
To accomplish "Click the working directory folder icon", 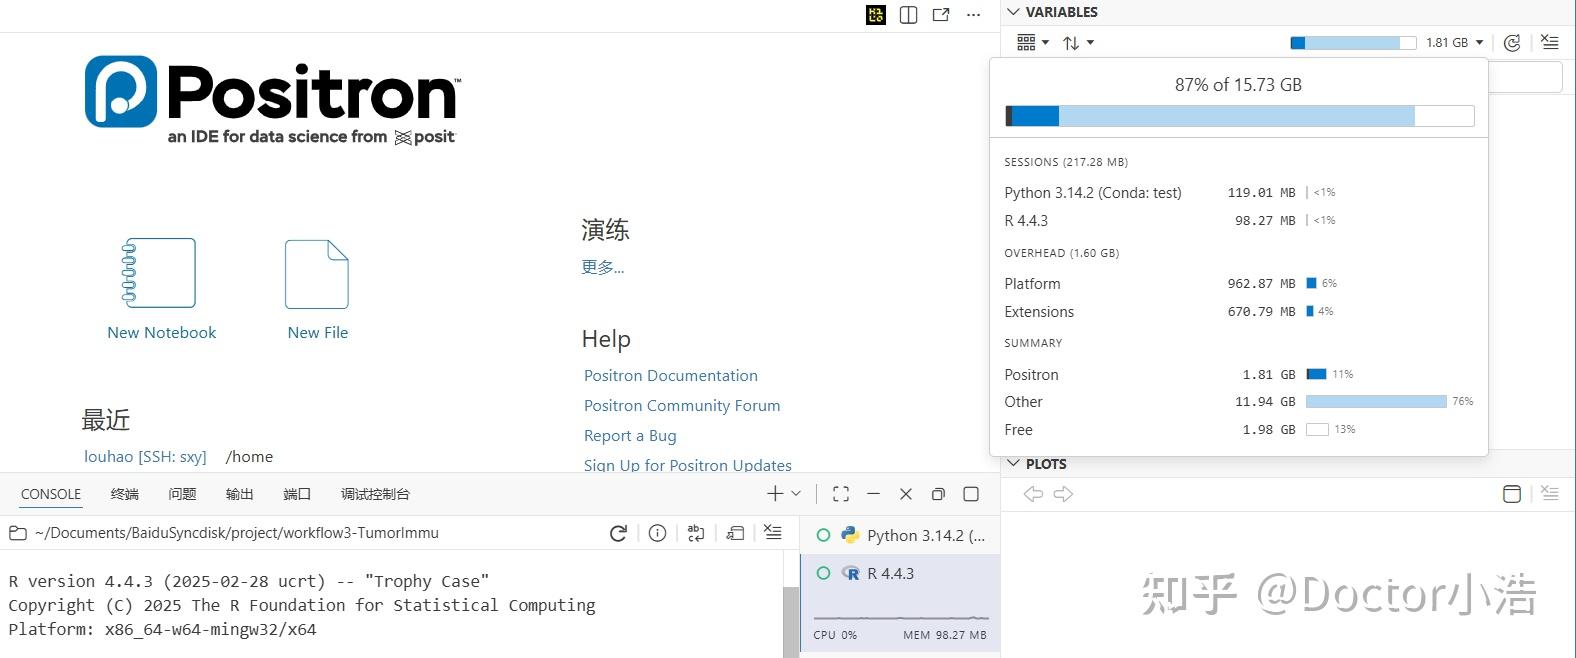I will (x=18, y=533).
